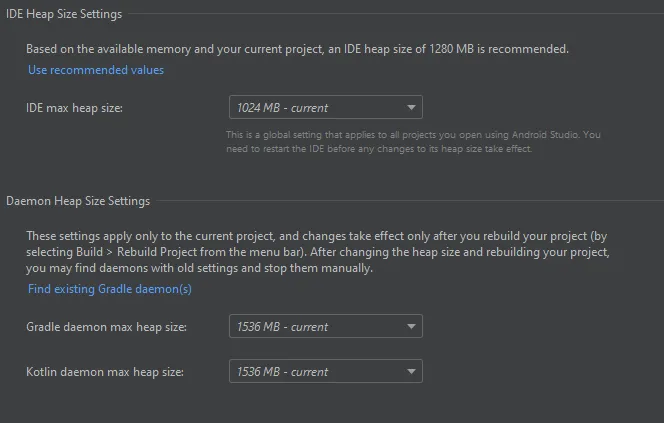
Task: Click the Daemon Heap Size Settings header
Action: pyautogui.click(x=78, y=201)
